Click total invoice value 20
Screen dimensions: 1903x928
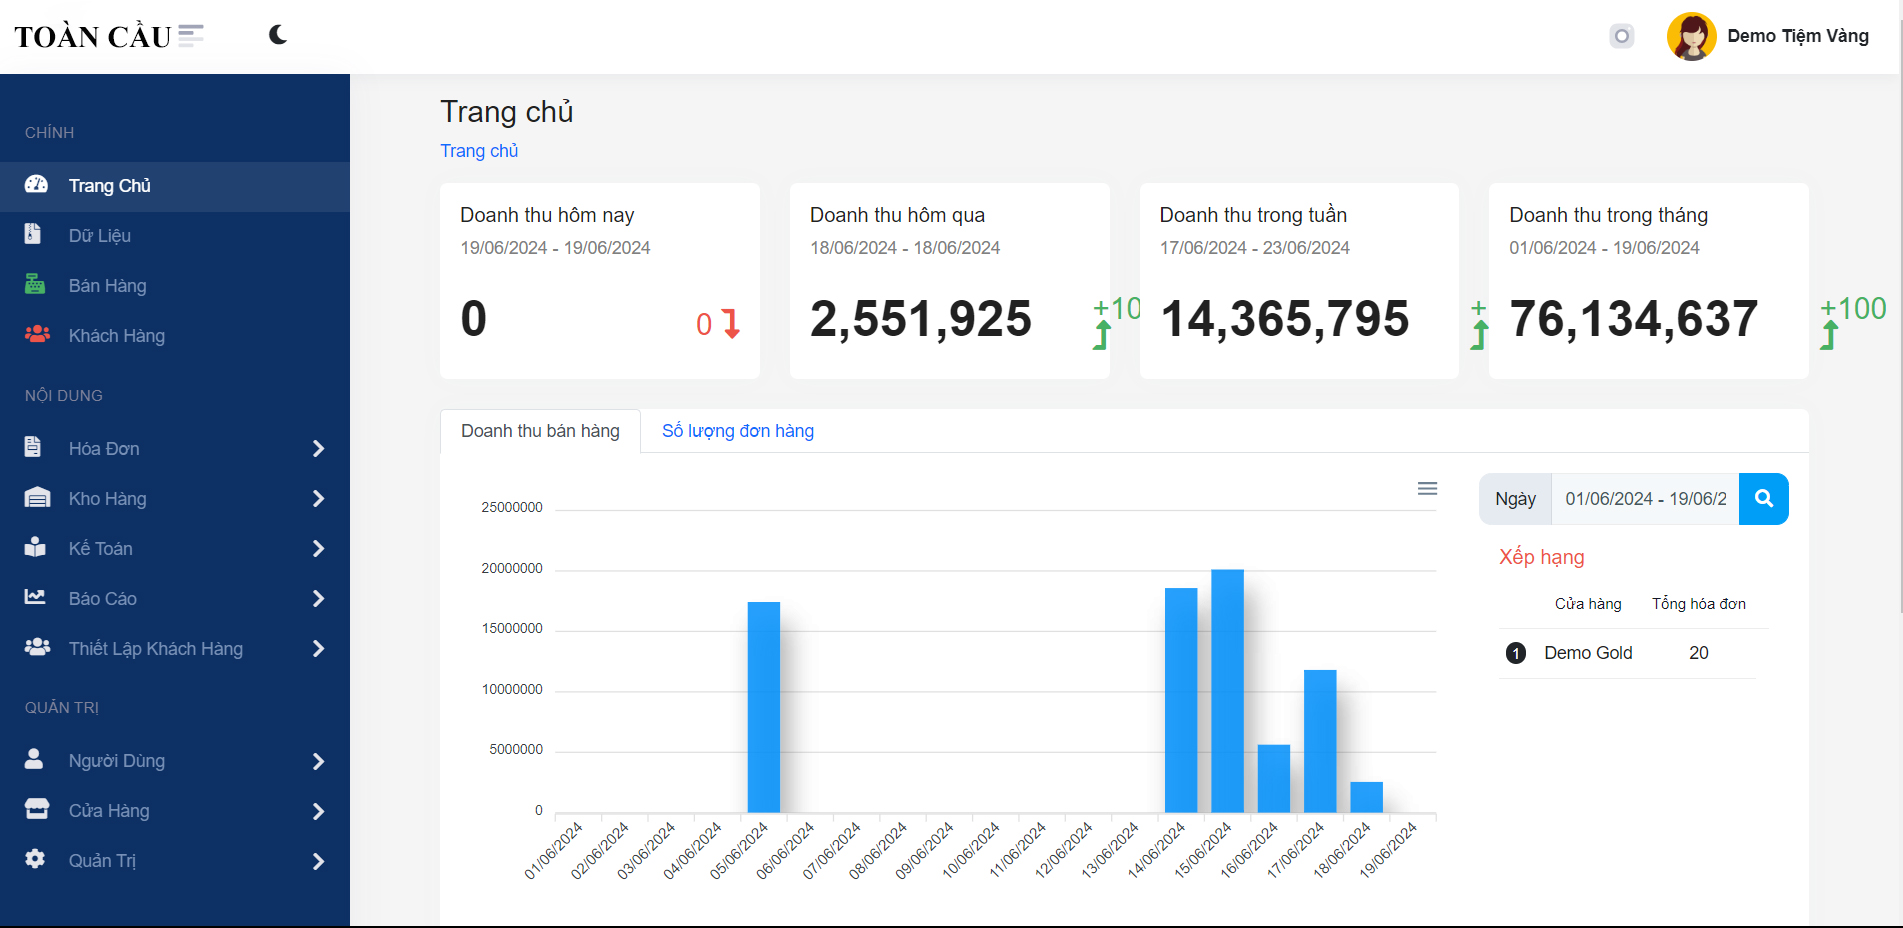point(1699,653)
